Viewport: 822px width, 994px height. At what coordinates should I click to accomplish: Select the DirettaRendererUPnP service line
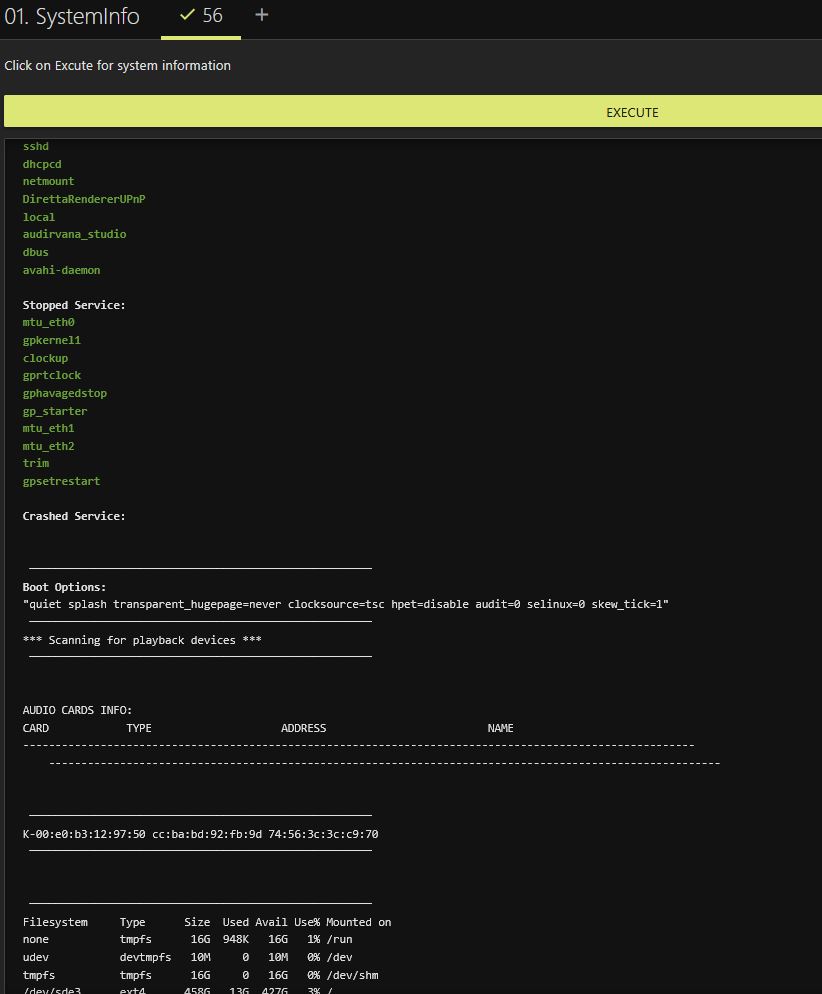pyautogui.click(x=84, y=199)
